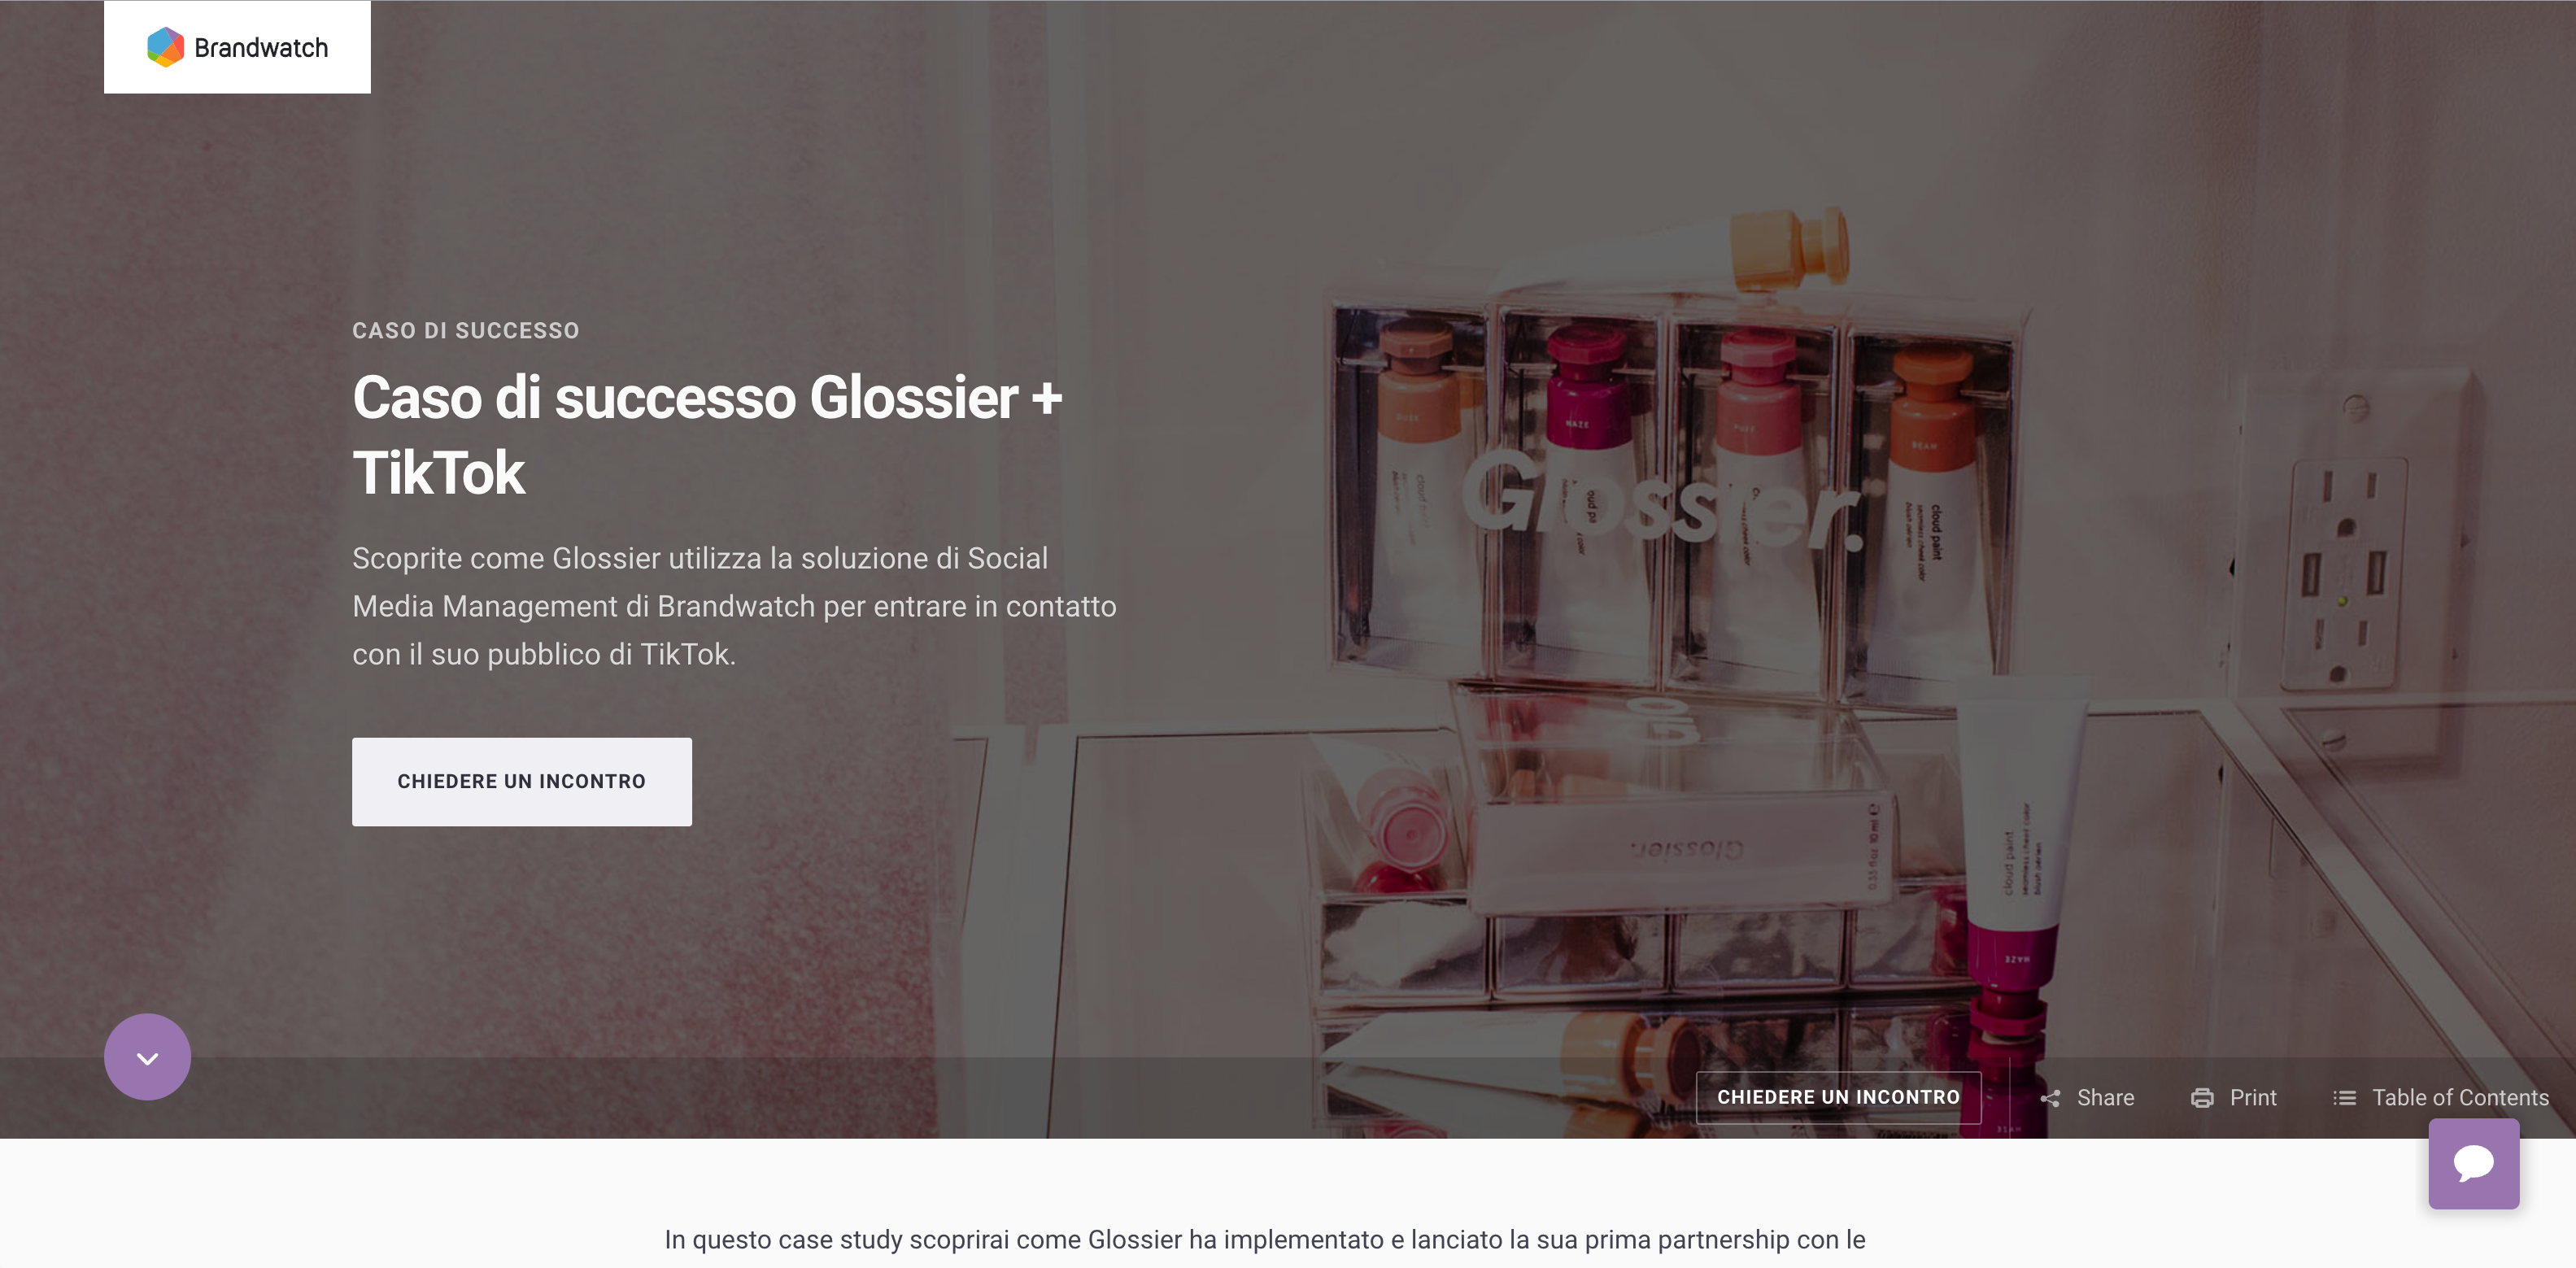Click the outlined Chiedere un incontro toolbar button

tap(1838, 1097)
